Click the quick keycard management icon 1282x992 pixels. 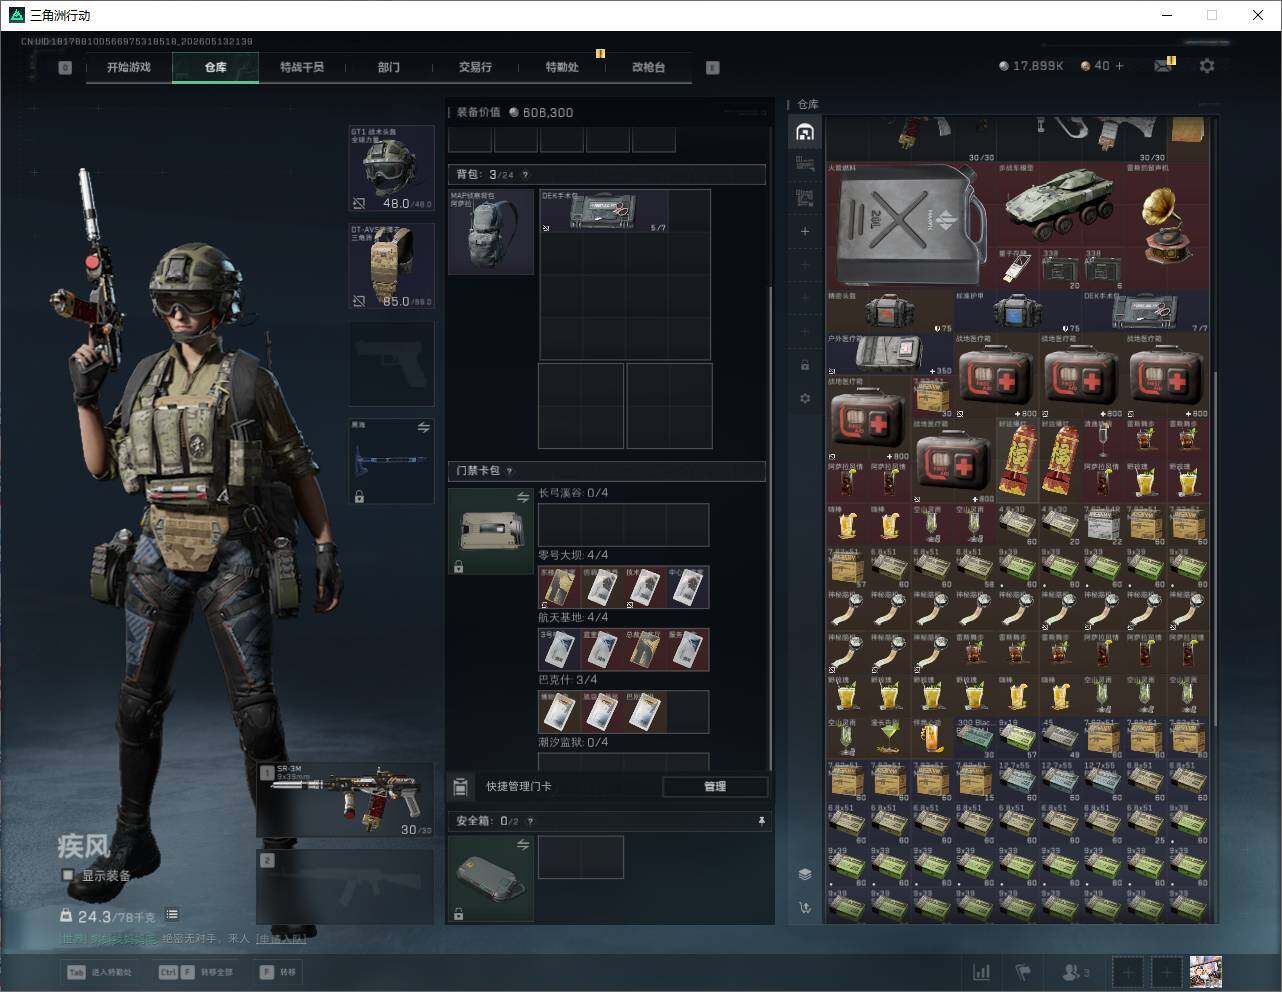pos(460,787)
